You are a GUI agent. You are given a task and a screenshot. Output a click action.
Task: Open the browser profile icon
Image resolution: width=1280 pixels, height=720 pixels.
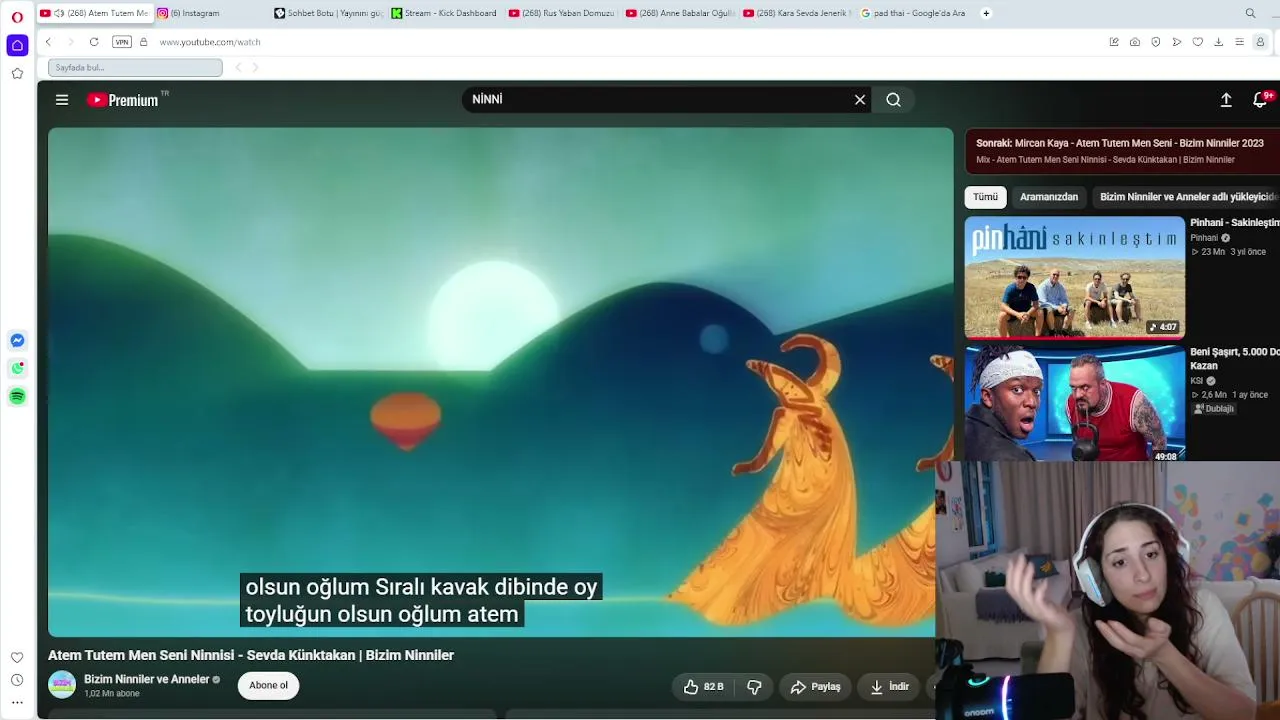coord(1260,42)
